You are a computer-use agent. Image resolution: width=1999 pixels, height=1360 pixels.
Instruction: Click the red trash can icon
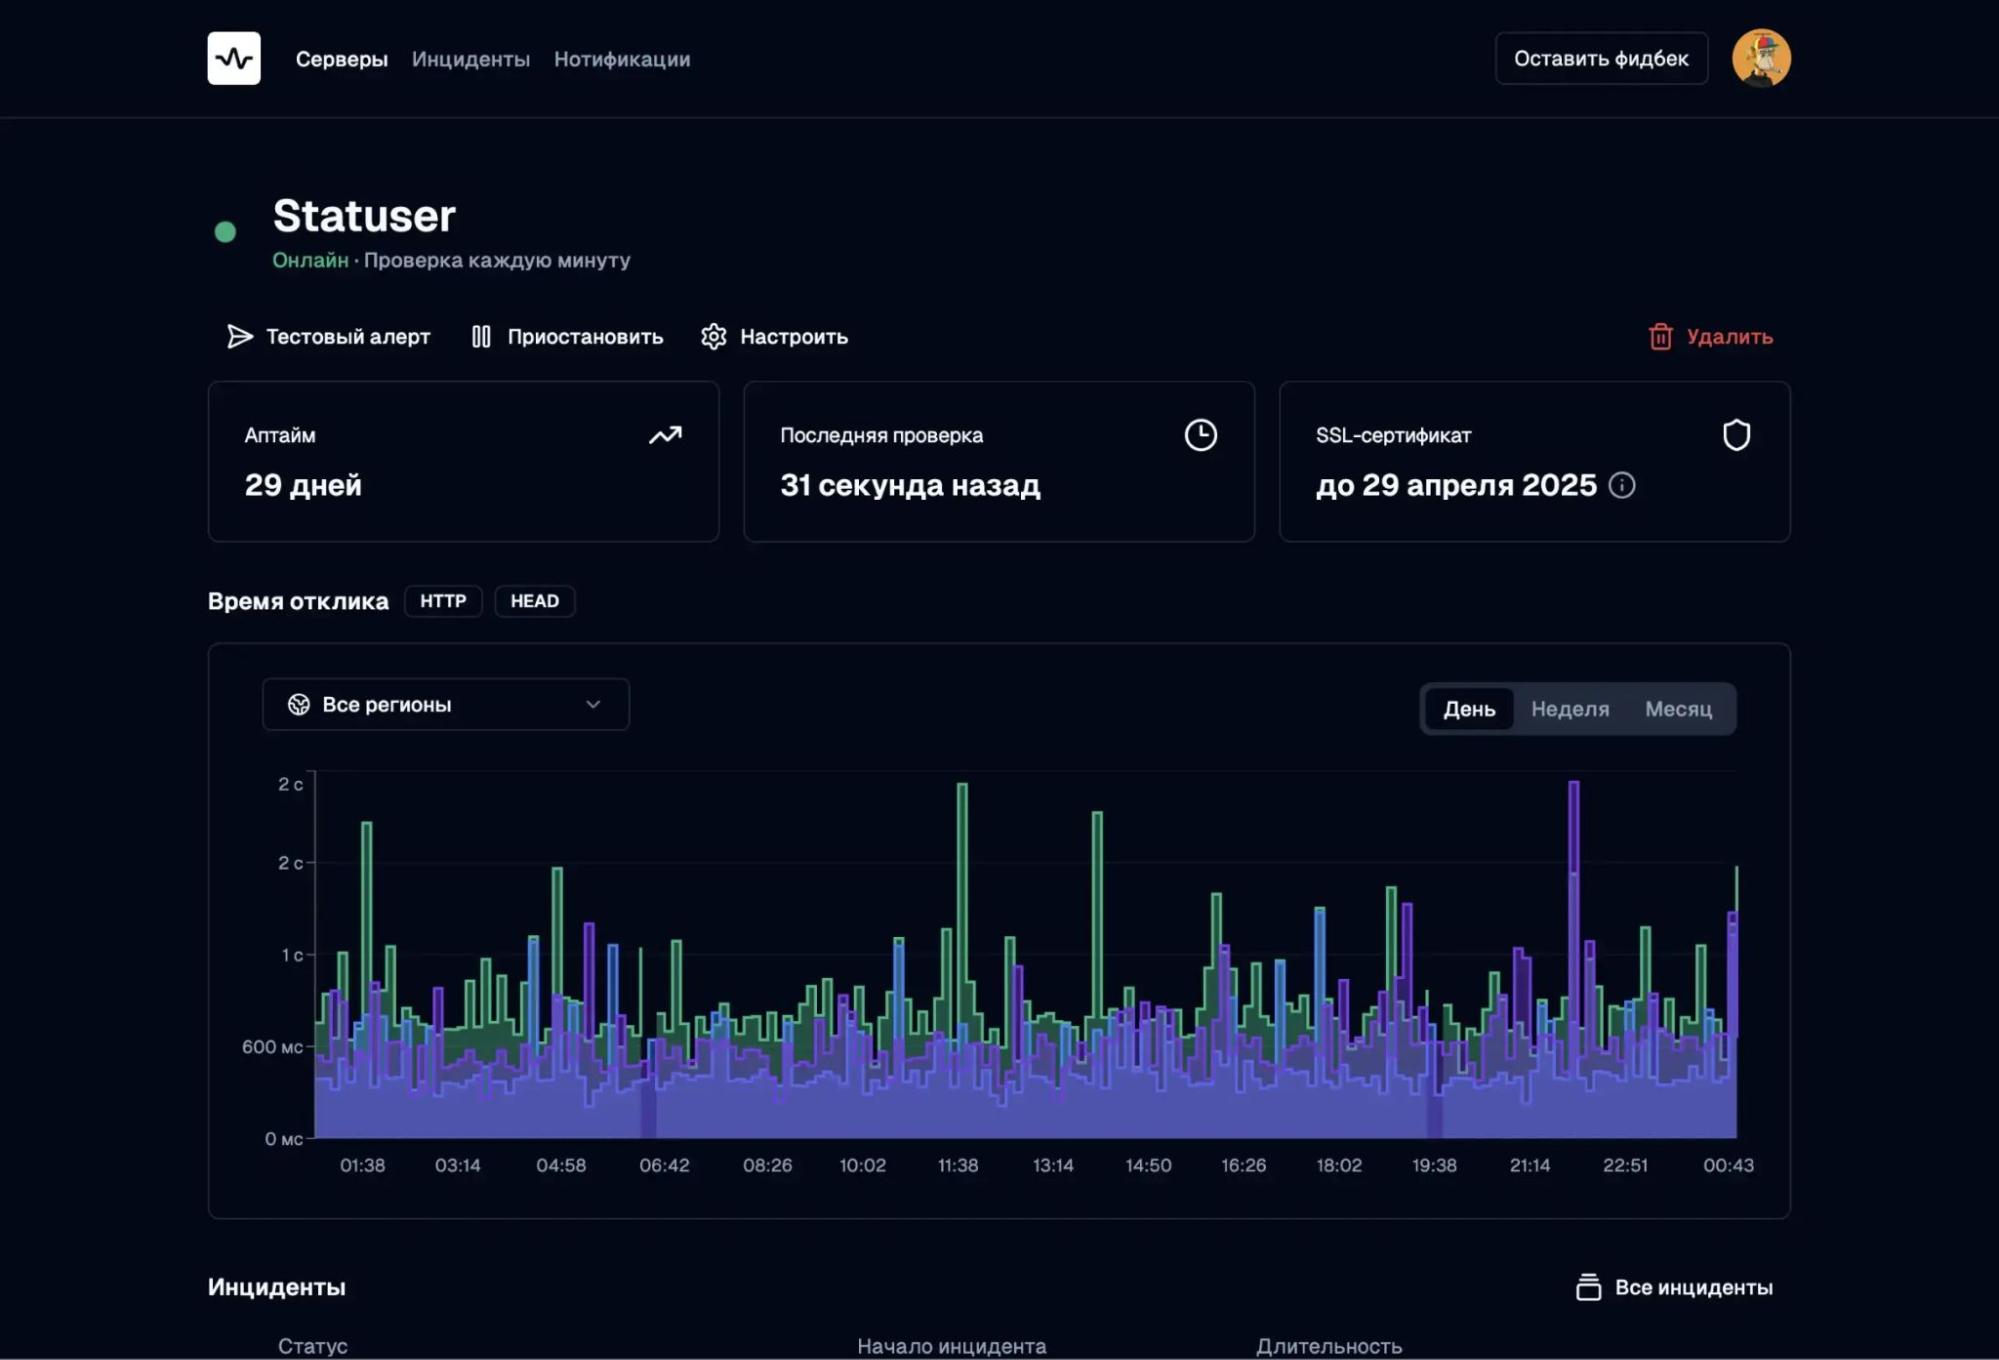(x=1660, y=337)
